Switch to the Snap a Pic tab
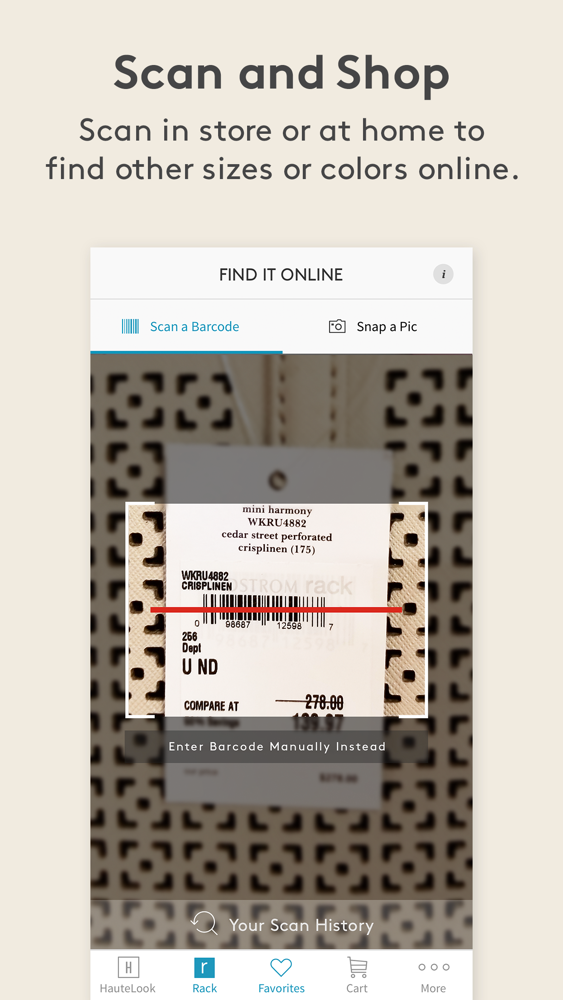 coord(377,327)
